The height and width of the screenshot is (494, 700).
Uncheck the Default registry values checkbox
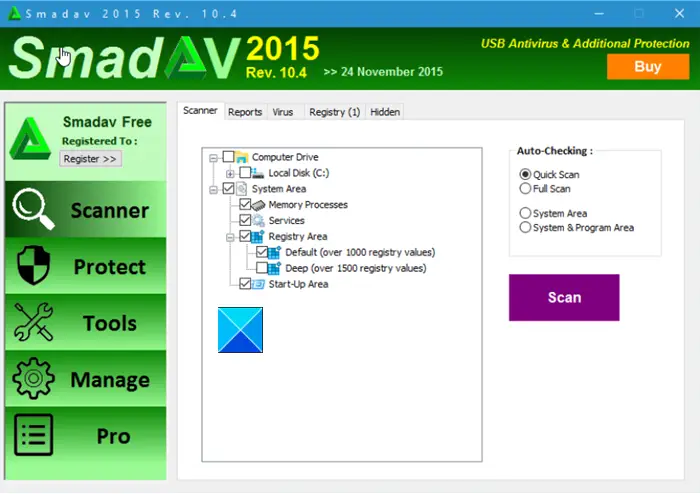[262, 252]
